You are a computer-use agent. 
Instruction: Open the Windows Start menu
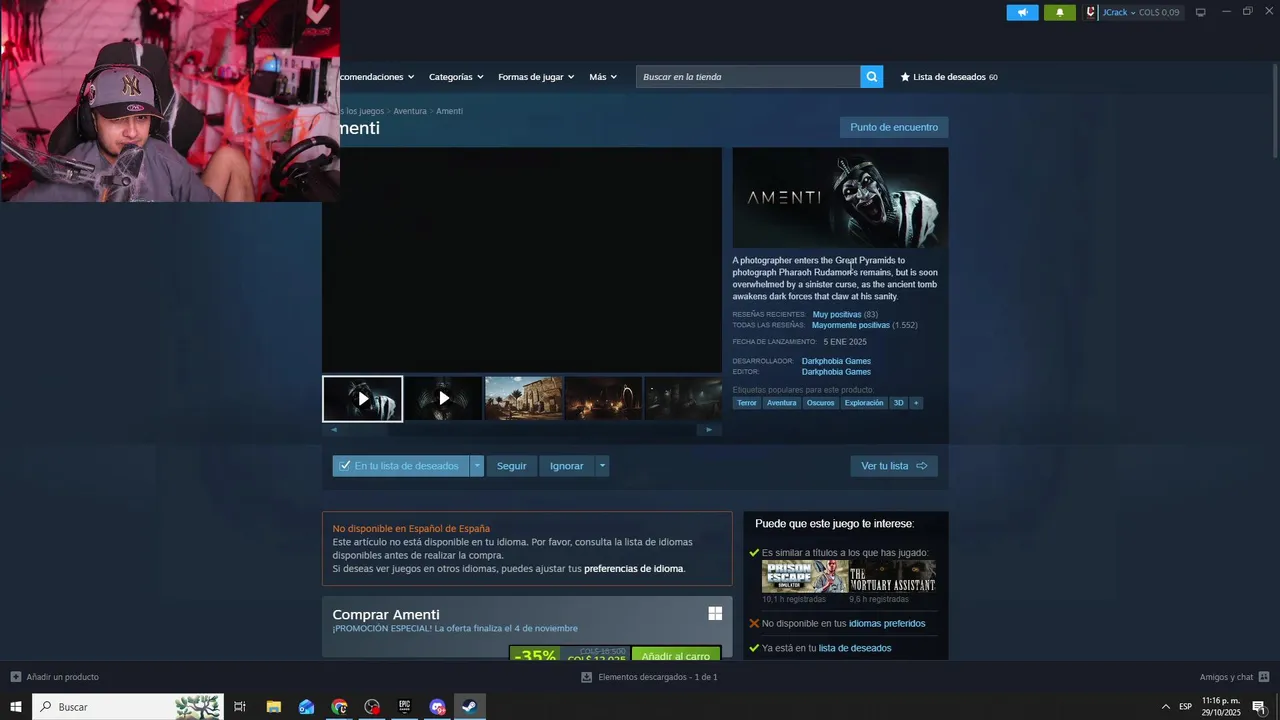coord(16,707)
